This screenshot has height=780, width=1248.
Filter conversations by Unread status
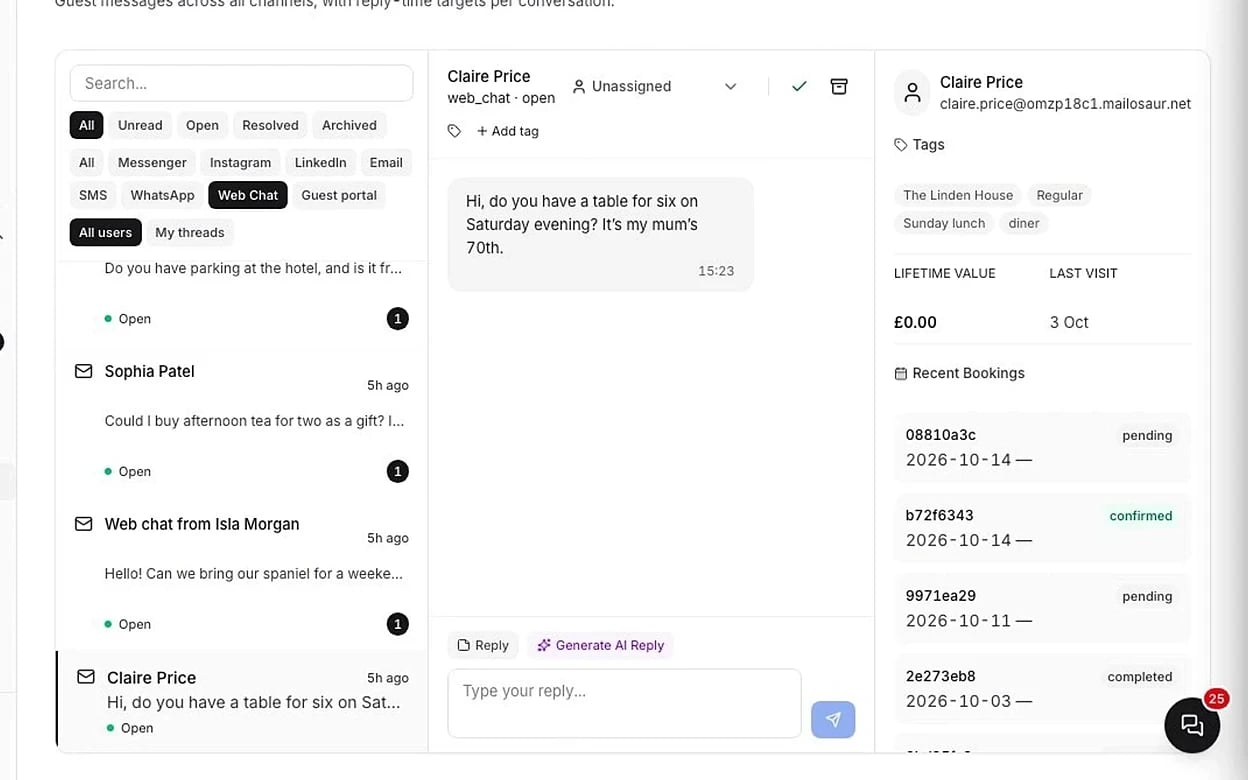click(x=140, y=125)
